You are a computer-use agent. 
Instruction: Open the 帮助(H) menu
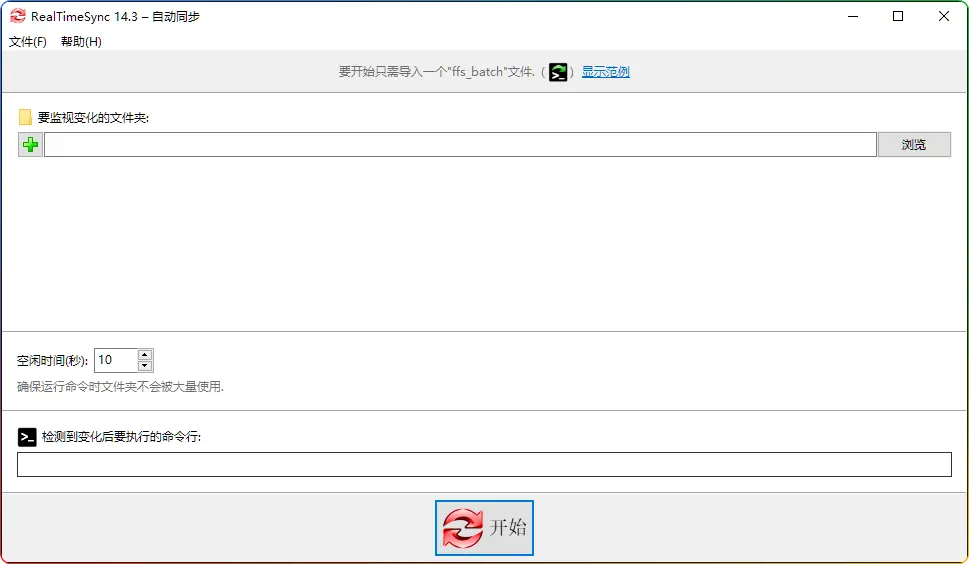pyautogui.click(x=81, y=41)
